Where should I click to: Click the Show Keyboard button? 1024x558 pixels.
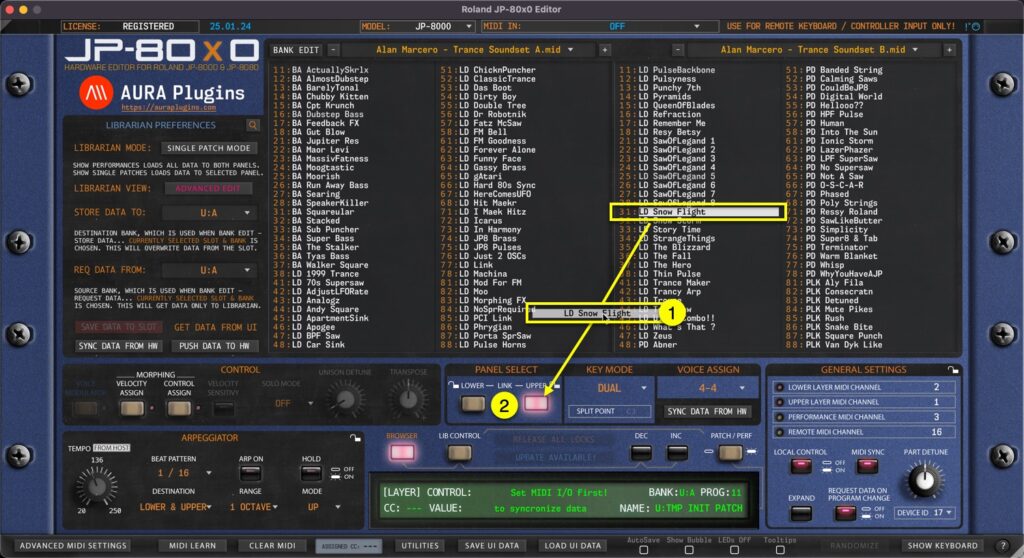942,546
